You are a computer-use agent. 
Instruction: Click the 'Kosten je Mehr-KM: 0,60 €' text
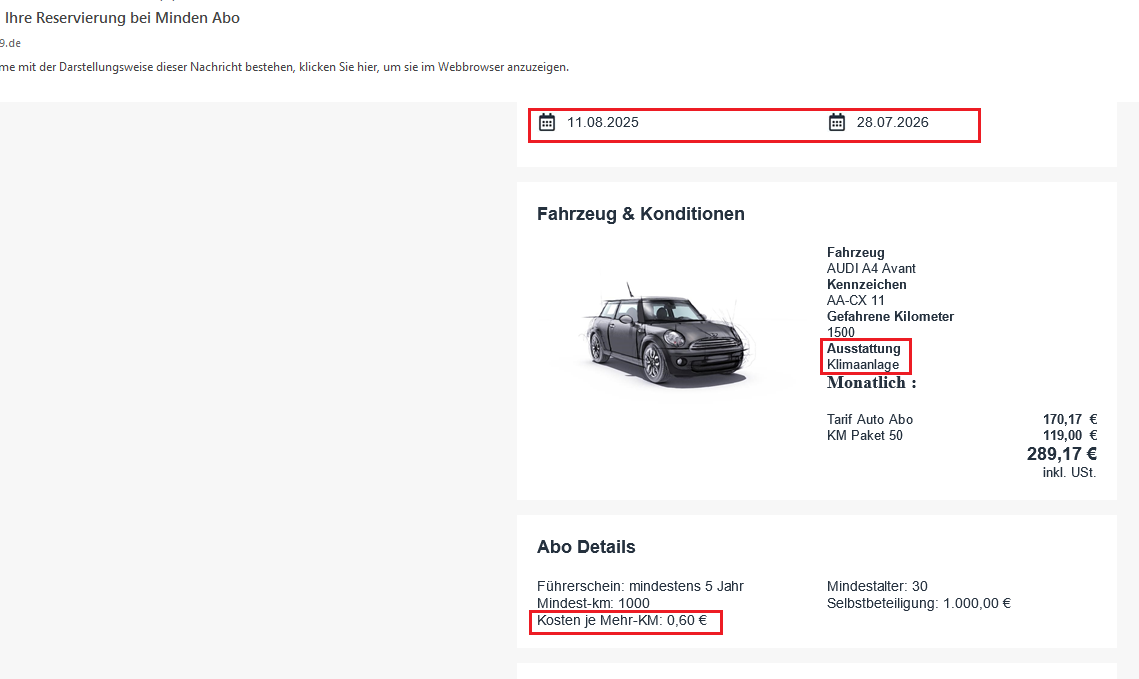(622, 621)
